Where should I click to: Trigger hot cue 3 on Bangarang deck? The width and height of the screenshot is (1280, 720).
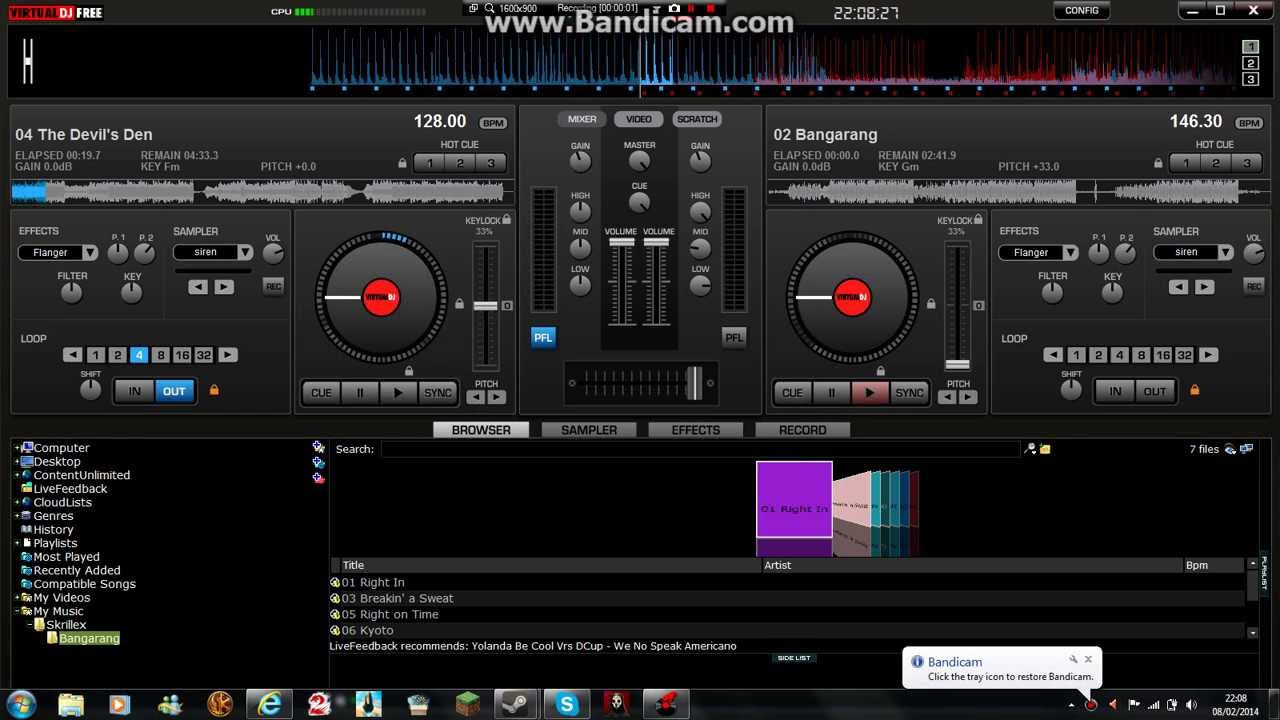pos(1246,163)
